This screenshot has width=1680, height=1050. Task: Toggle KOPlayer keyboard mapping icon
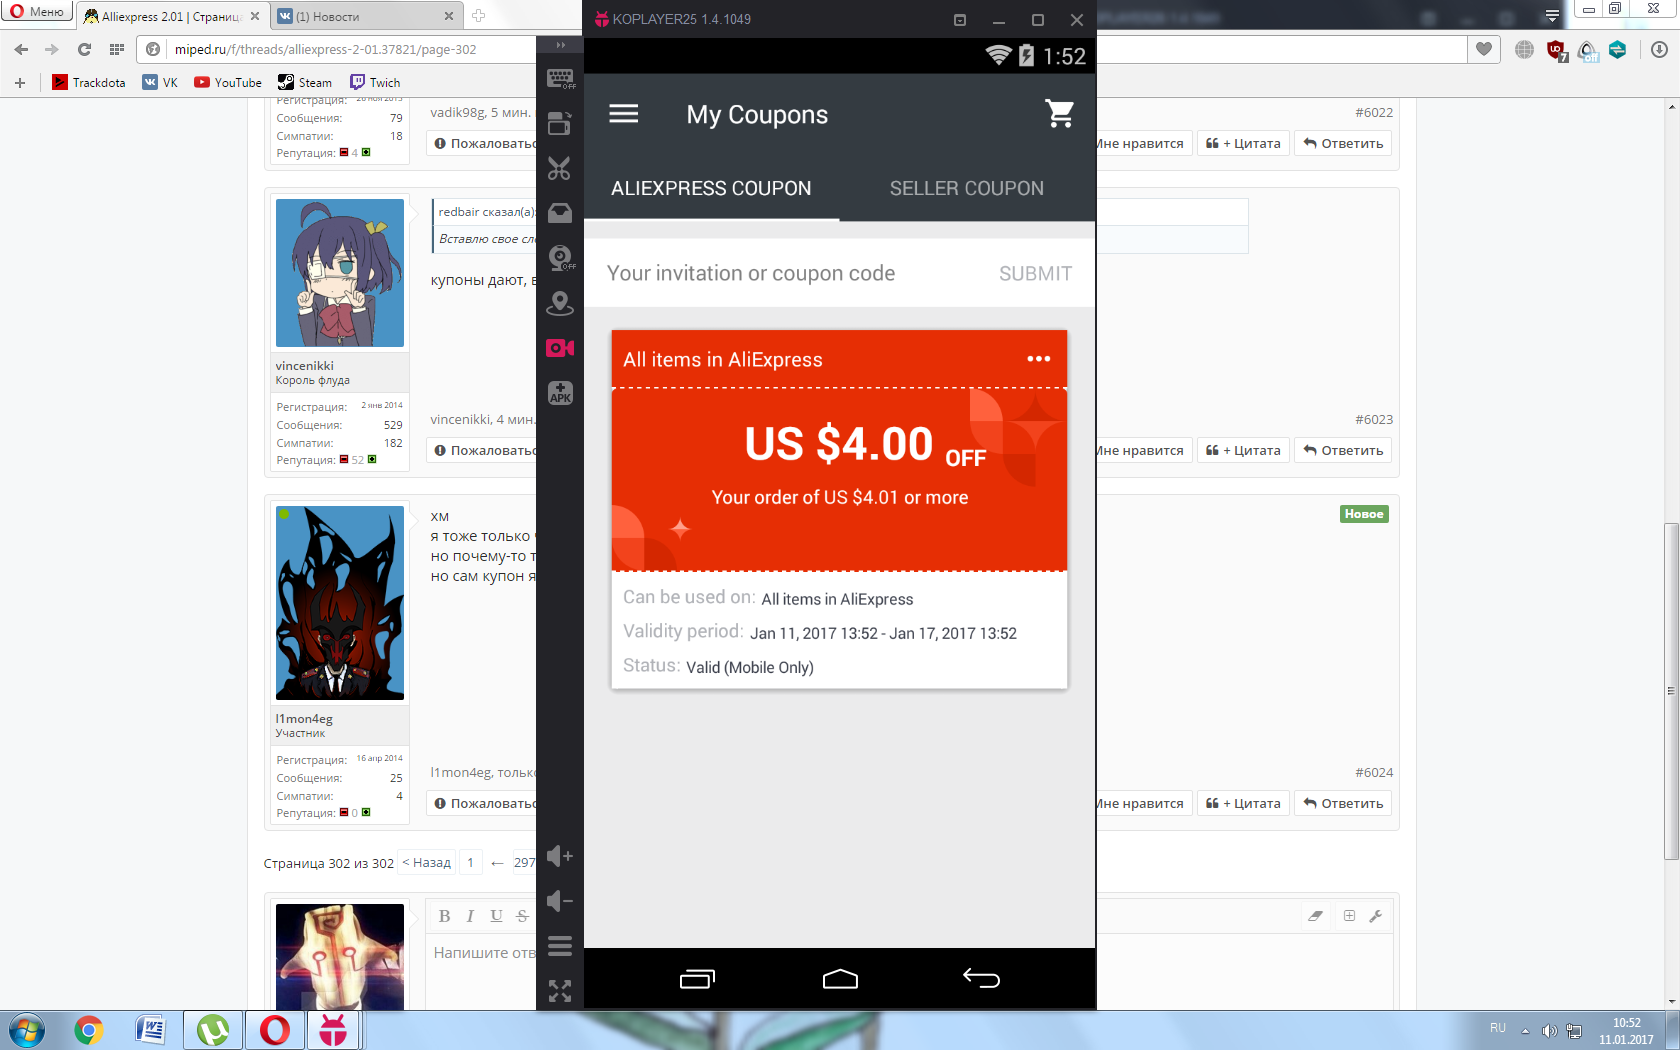[x=560, y=79]
